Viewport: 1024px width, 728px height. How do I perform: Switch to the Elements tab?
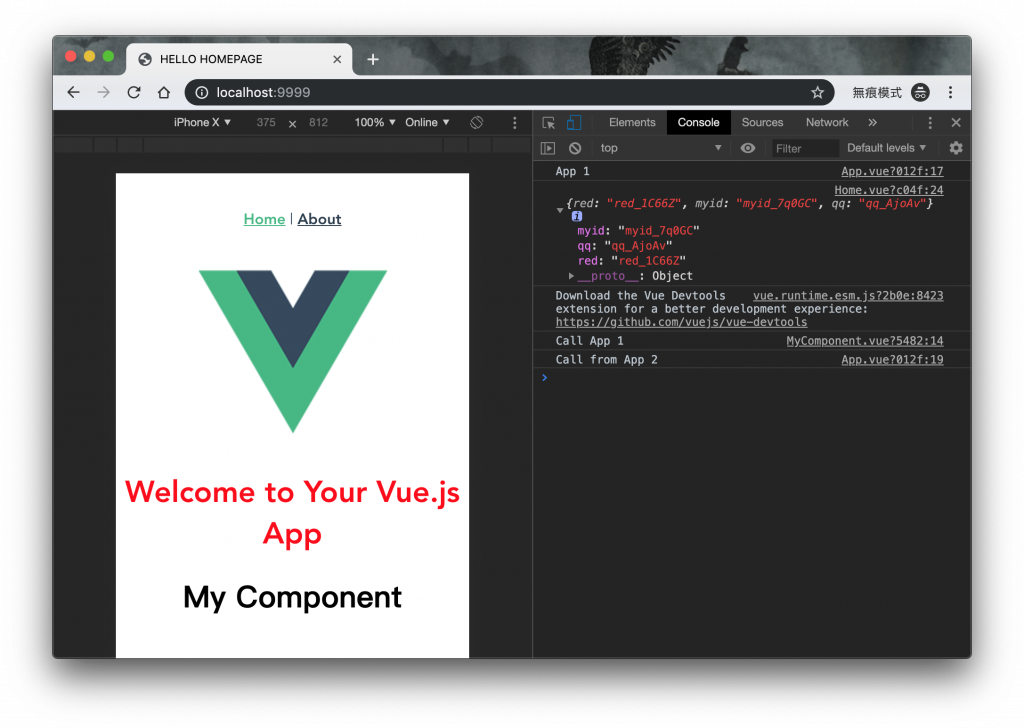[x=632, y=123]
